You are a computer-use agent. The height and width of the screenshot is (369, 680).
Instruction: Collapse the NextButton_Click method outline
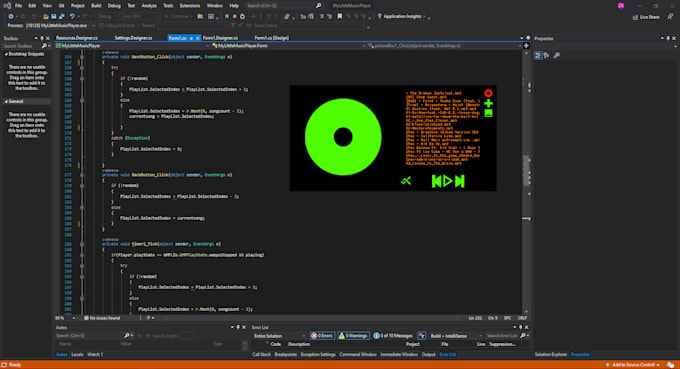point(82,57)
